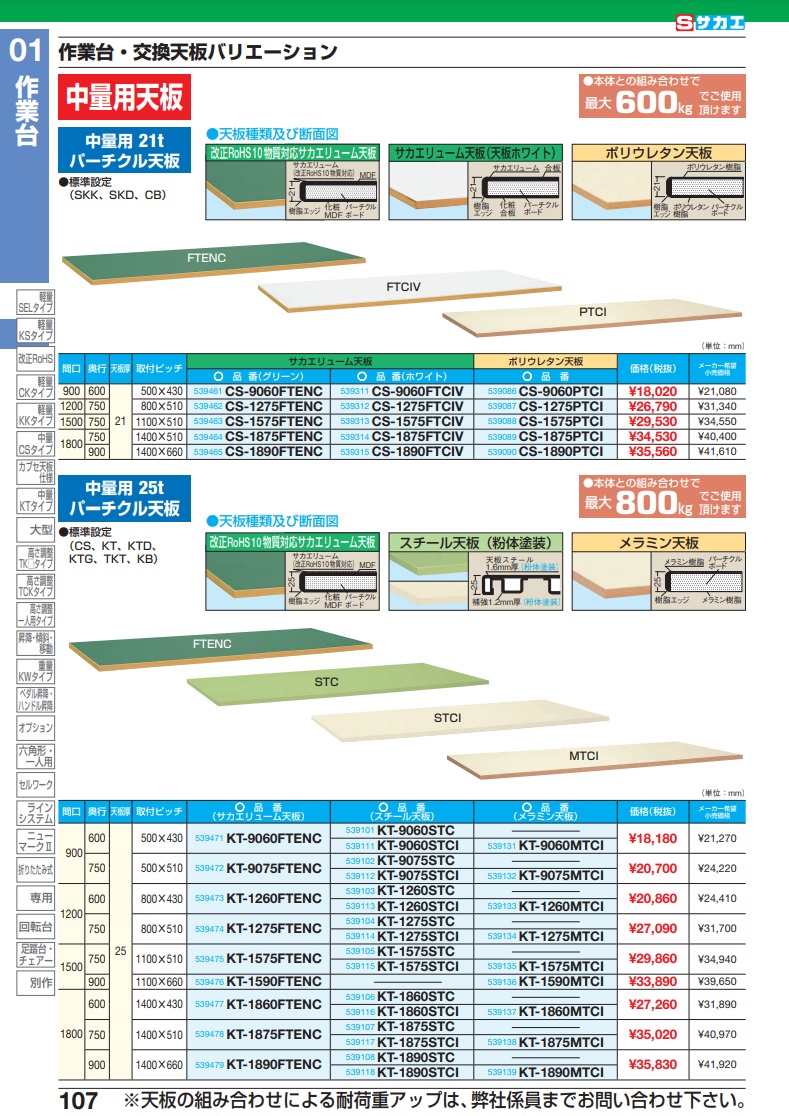Open the 足踏台・チェアー side tab
Viewport: 789px width, 1116px height.
[36, 954]
